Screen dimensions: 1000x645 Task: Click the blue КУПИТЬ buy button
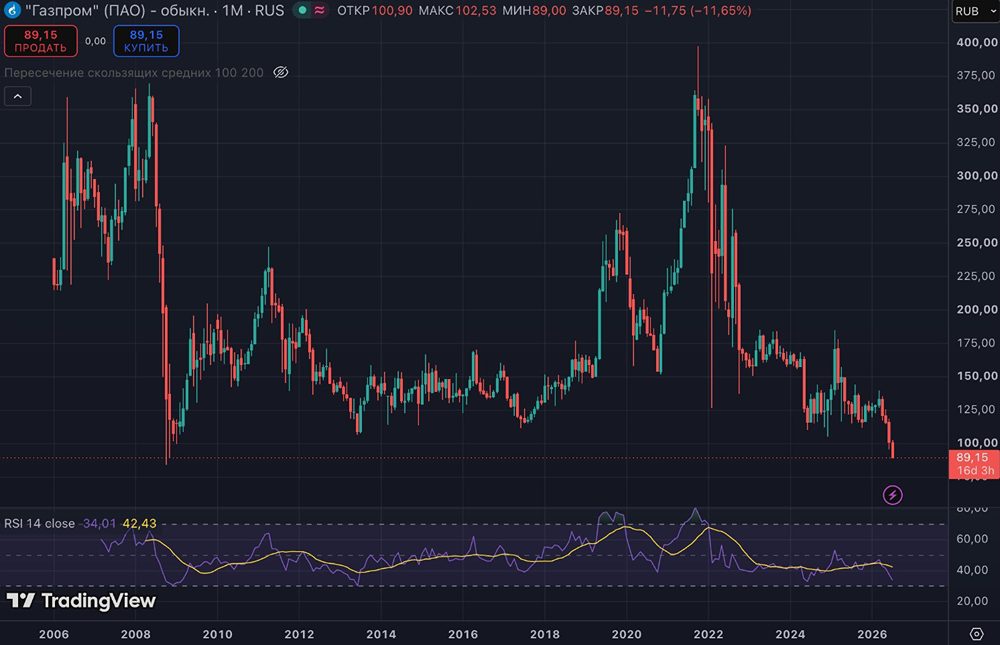coord(146,41)
